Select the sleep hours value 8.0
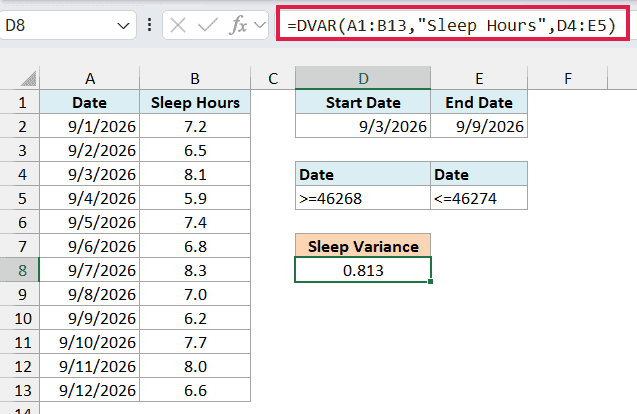The width and height of the screenshot is (637, 414). (x=195, y=366)
